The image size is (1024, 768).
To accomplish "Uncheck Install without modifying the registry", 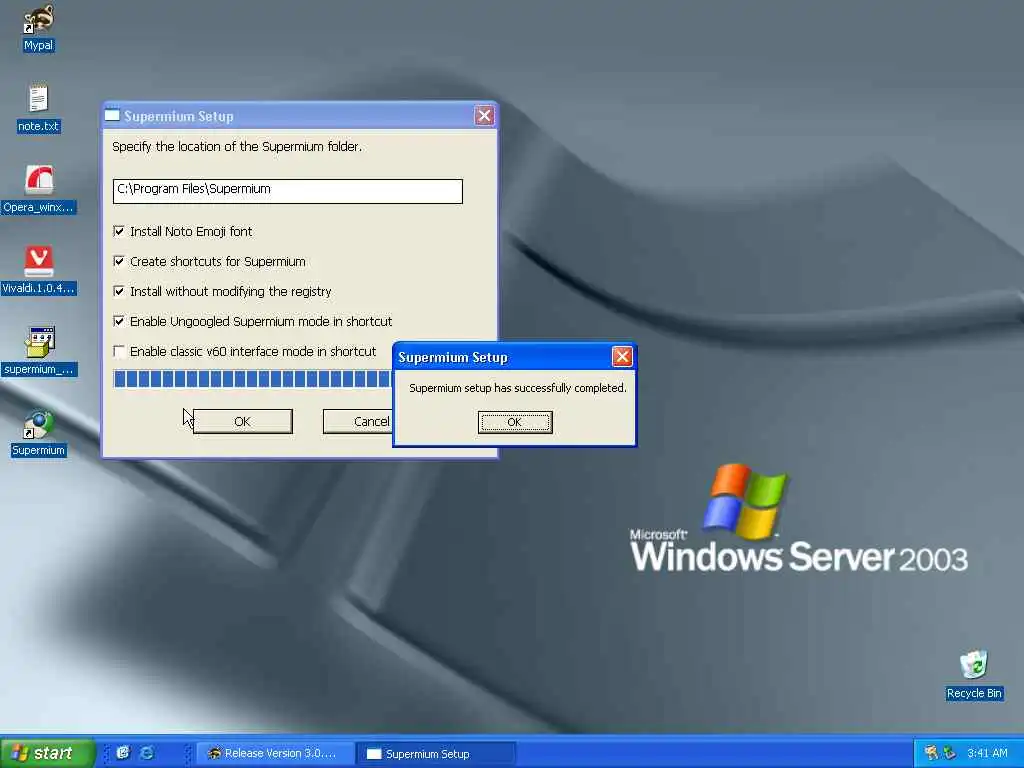I will [x=119, y=291].
